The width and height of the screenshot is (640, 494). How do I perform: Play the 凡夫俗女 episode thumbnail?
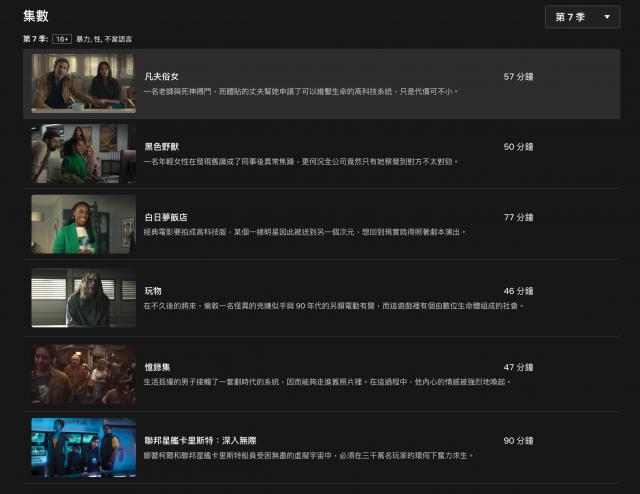click(x=83, y=82)
